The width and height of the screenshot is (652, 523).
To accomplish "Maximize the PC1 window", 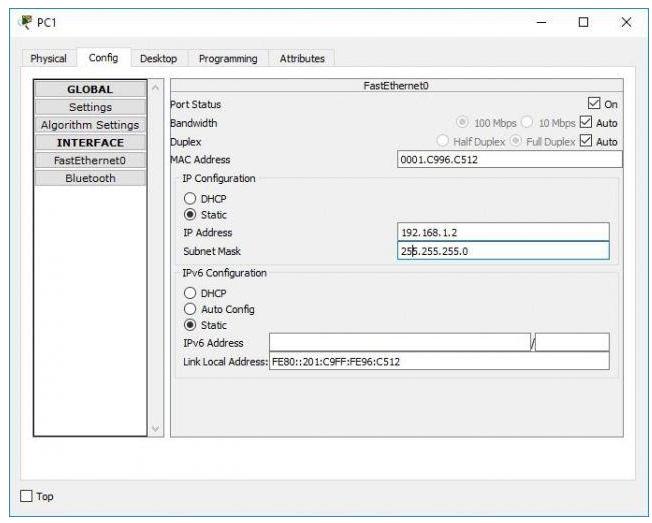I will [583, 22].
